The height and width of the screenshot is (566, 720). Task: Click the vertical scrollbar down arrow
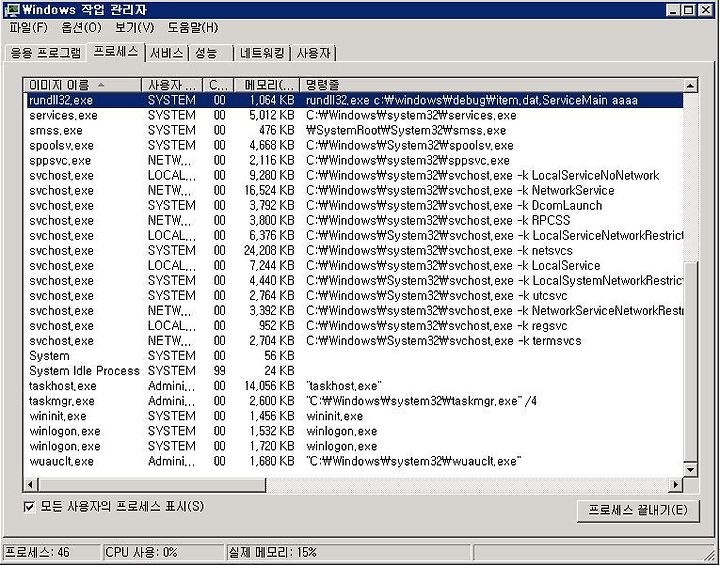(690, 469)
